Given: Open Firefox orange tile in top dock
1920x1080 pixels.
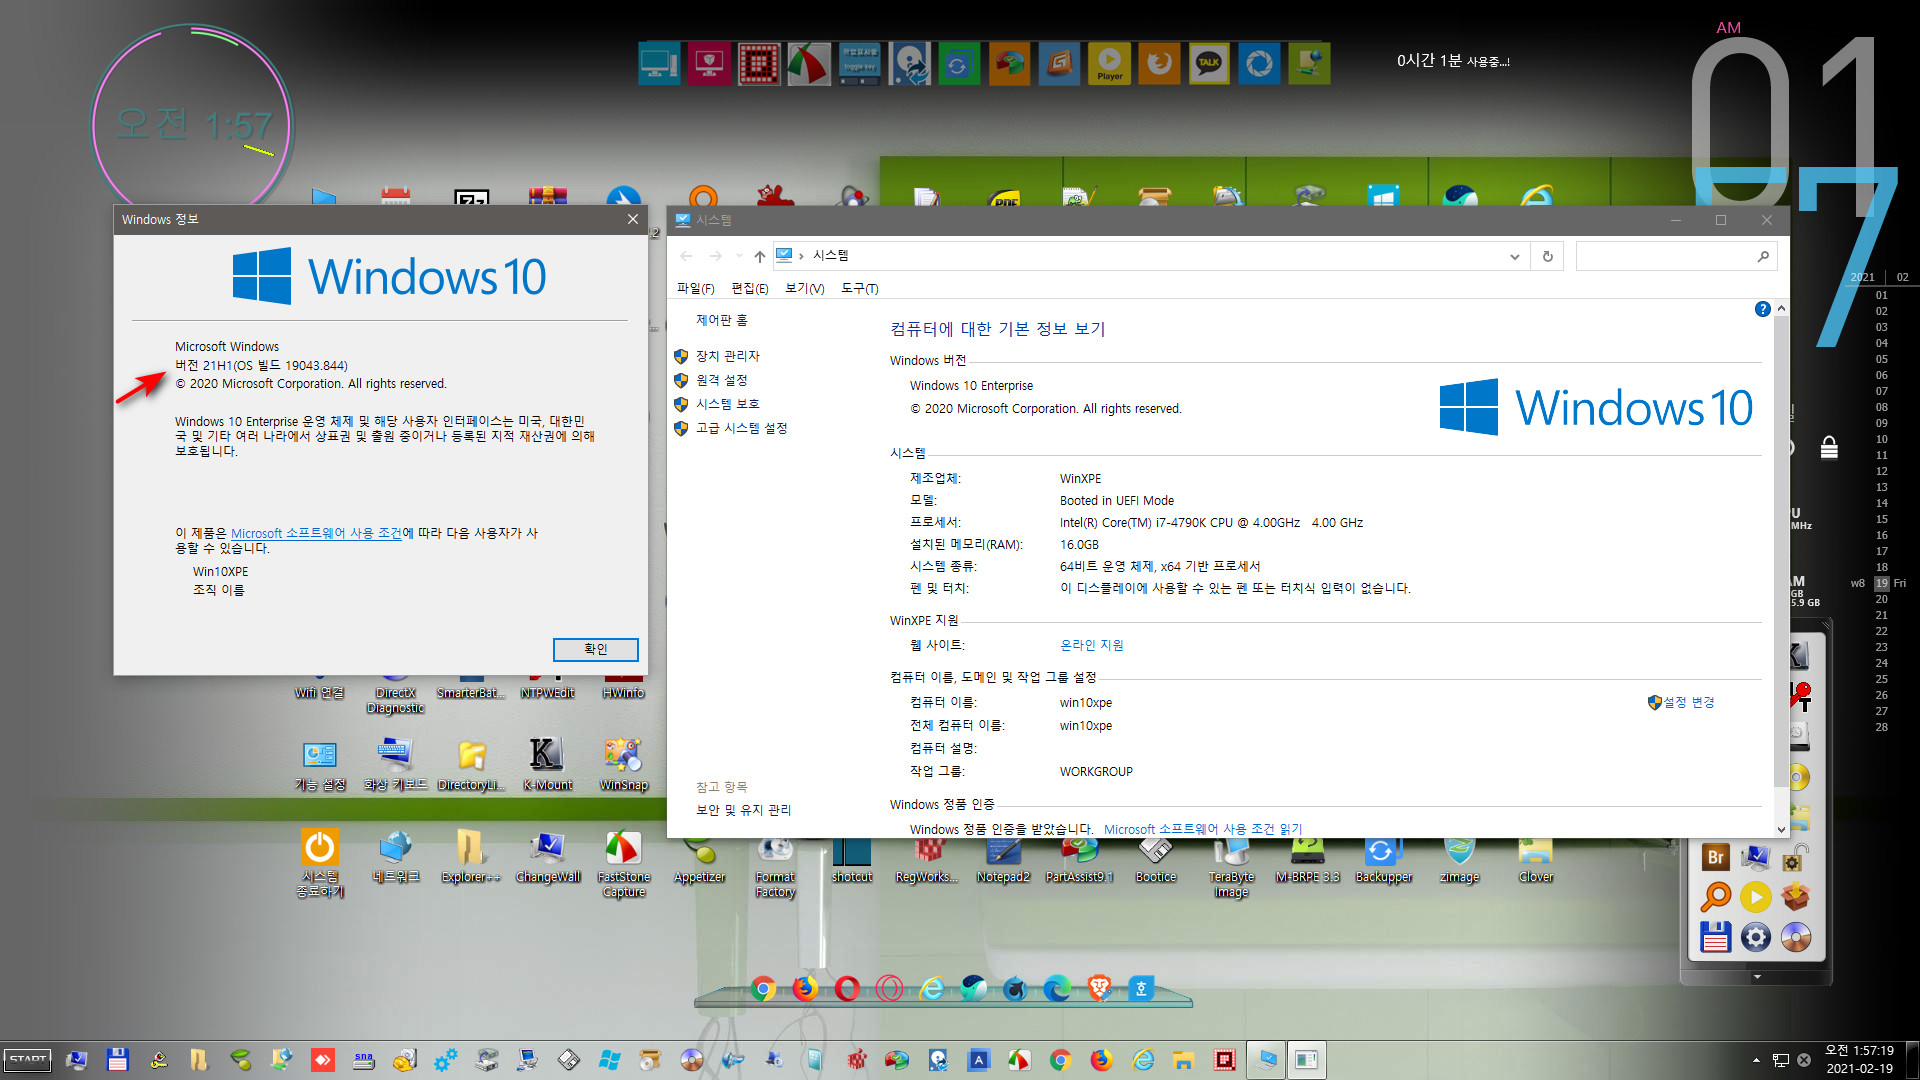Looking at the screenshot, I should (1159, 64).
